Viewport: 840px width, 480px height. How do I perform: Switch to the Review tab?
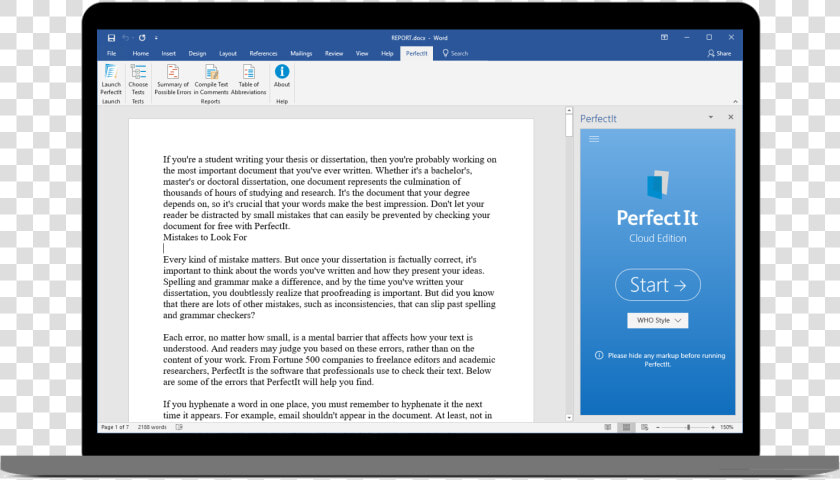(334, 54)
